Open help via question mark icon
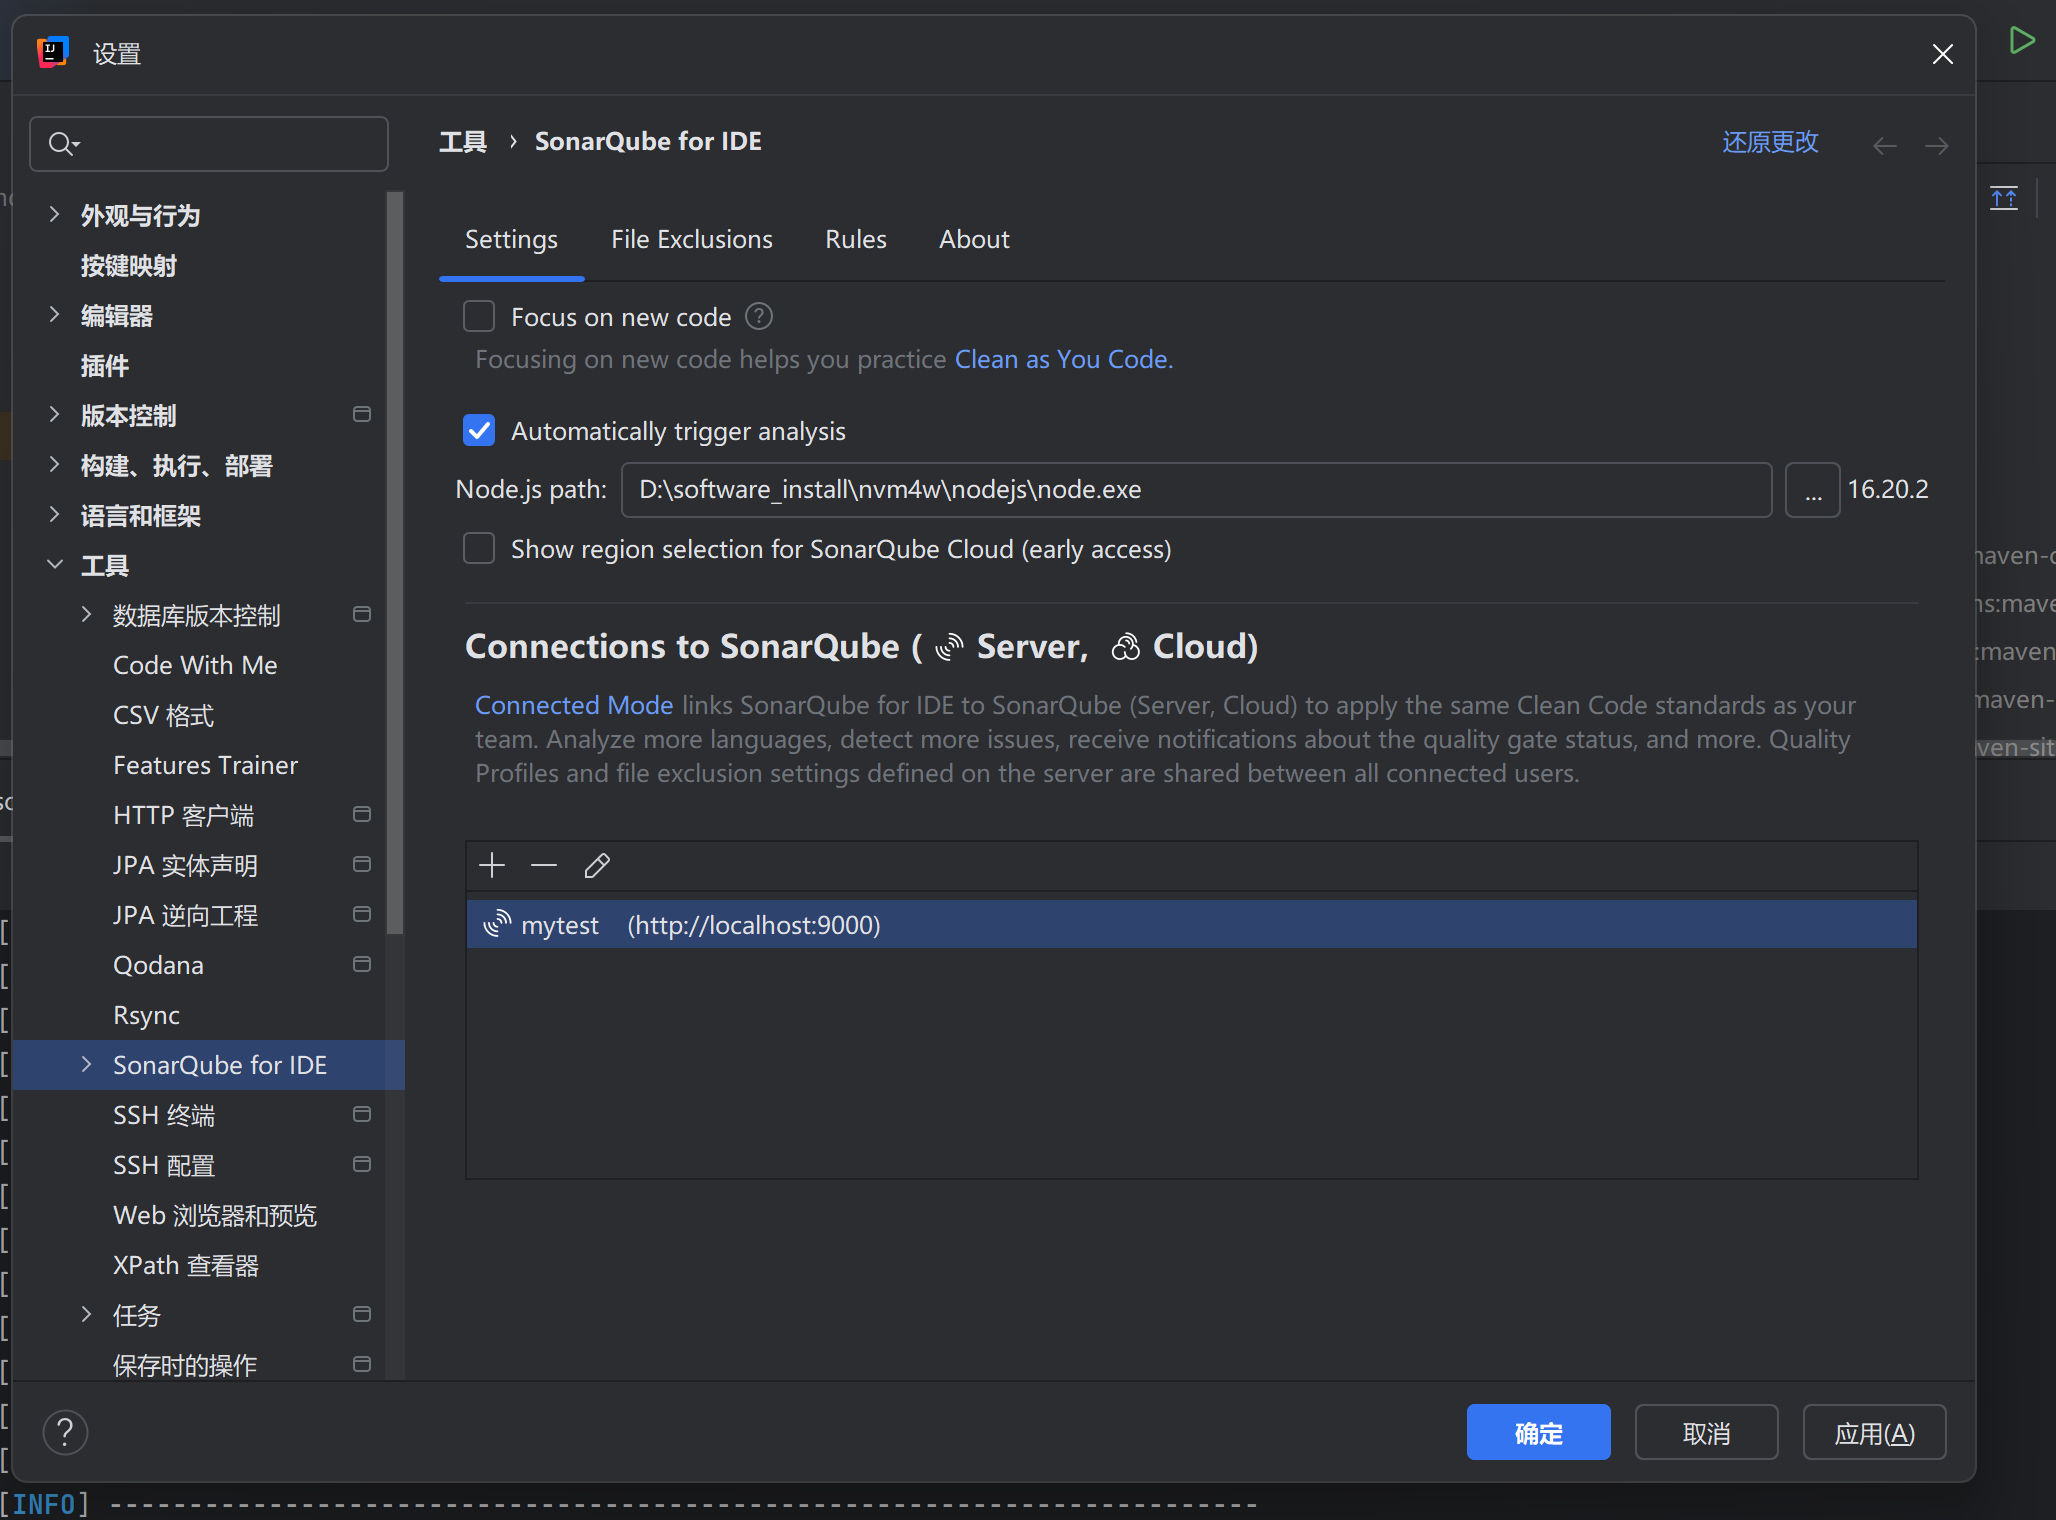 coord(66,1432)
